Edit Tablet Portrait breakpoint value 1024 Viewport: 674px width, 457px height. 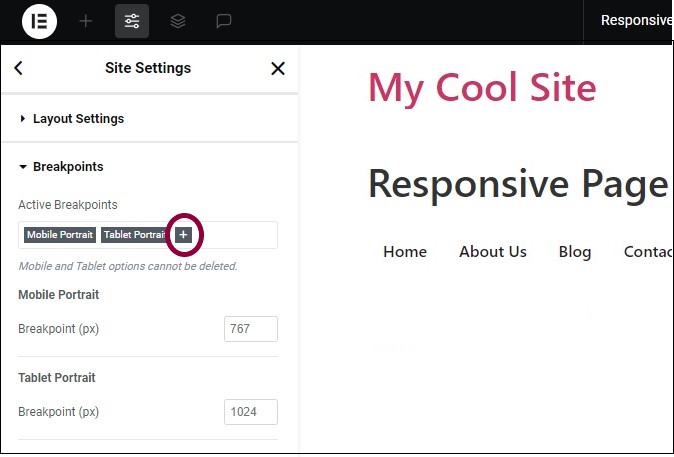coord(251,412)
